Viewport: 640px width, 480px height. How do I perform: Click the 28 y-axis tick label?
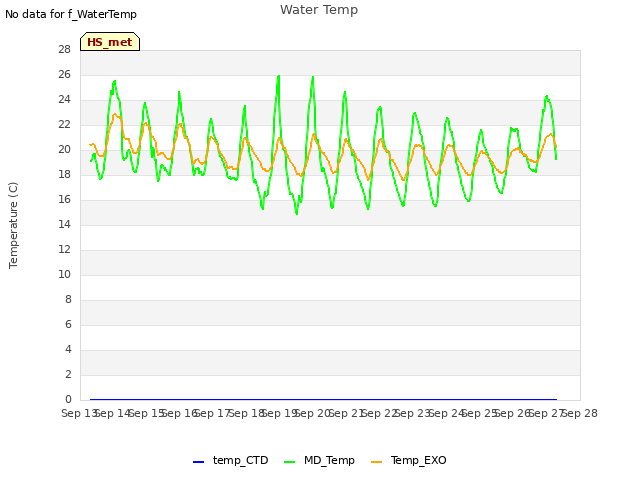click(64, 49)
